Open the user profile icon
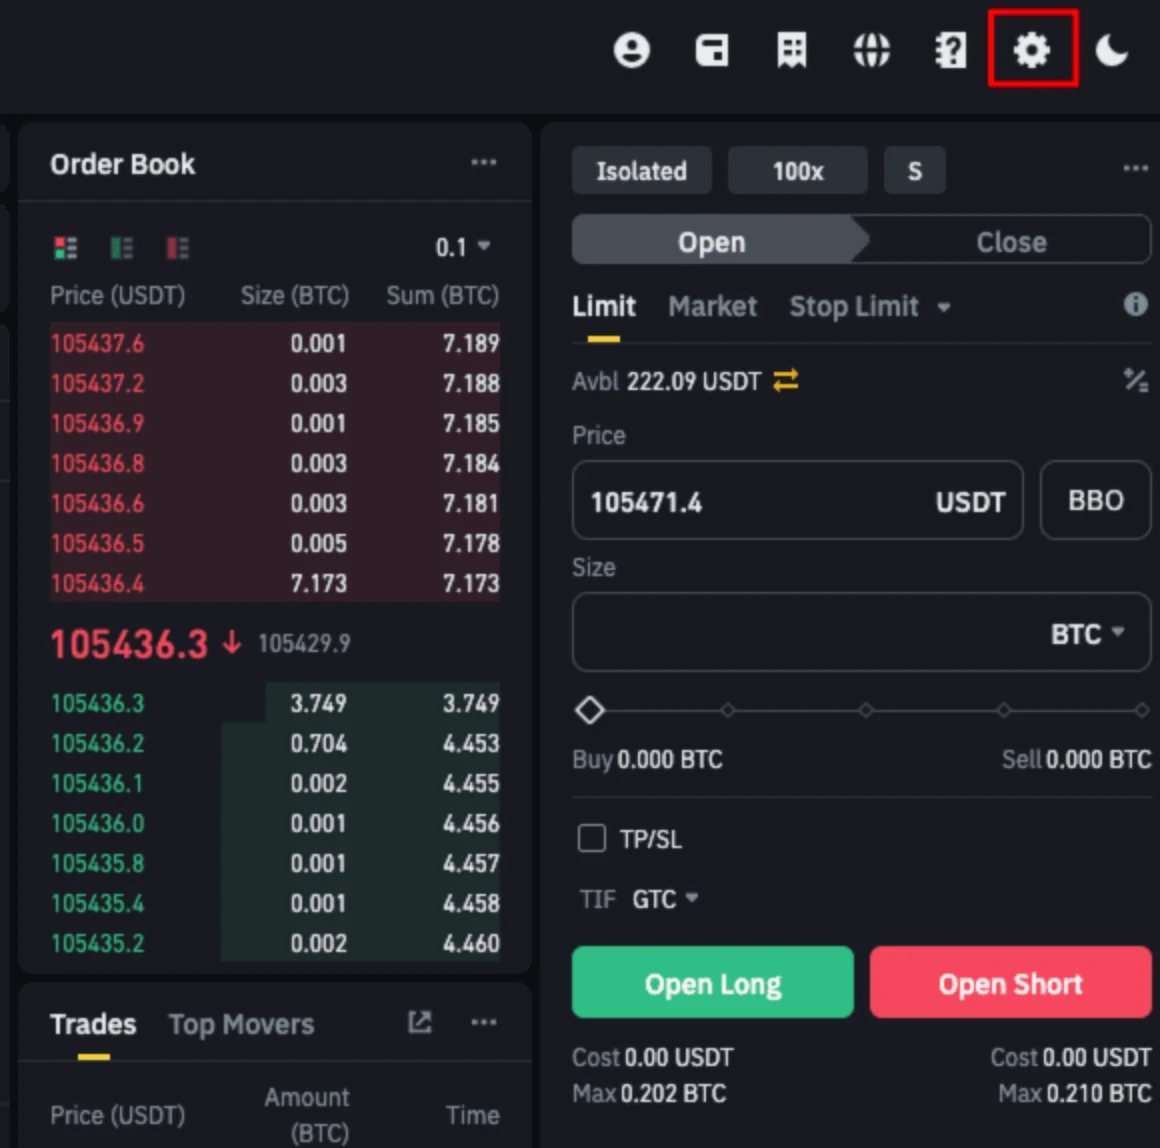This screenshot has width=1160, height=1148. tap(632, 50)
